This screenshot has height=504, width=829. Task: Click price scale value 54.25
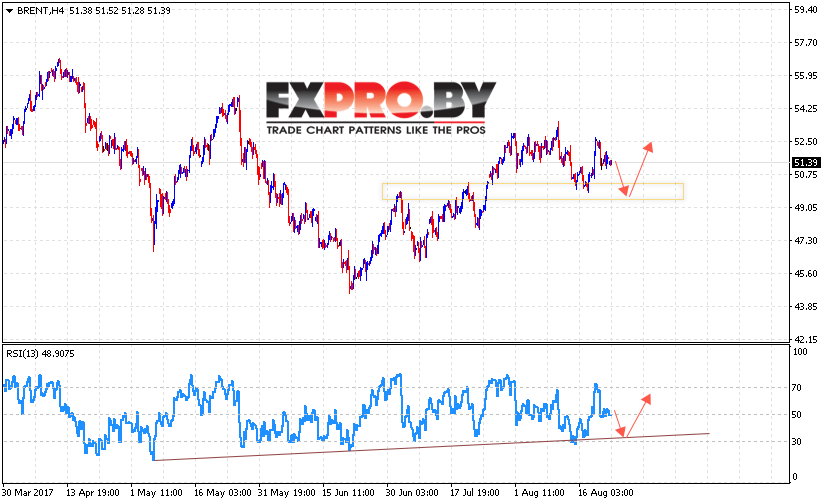(x=805, y=109)
